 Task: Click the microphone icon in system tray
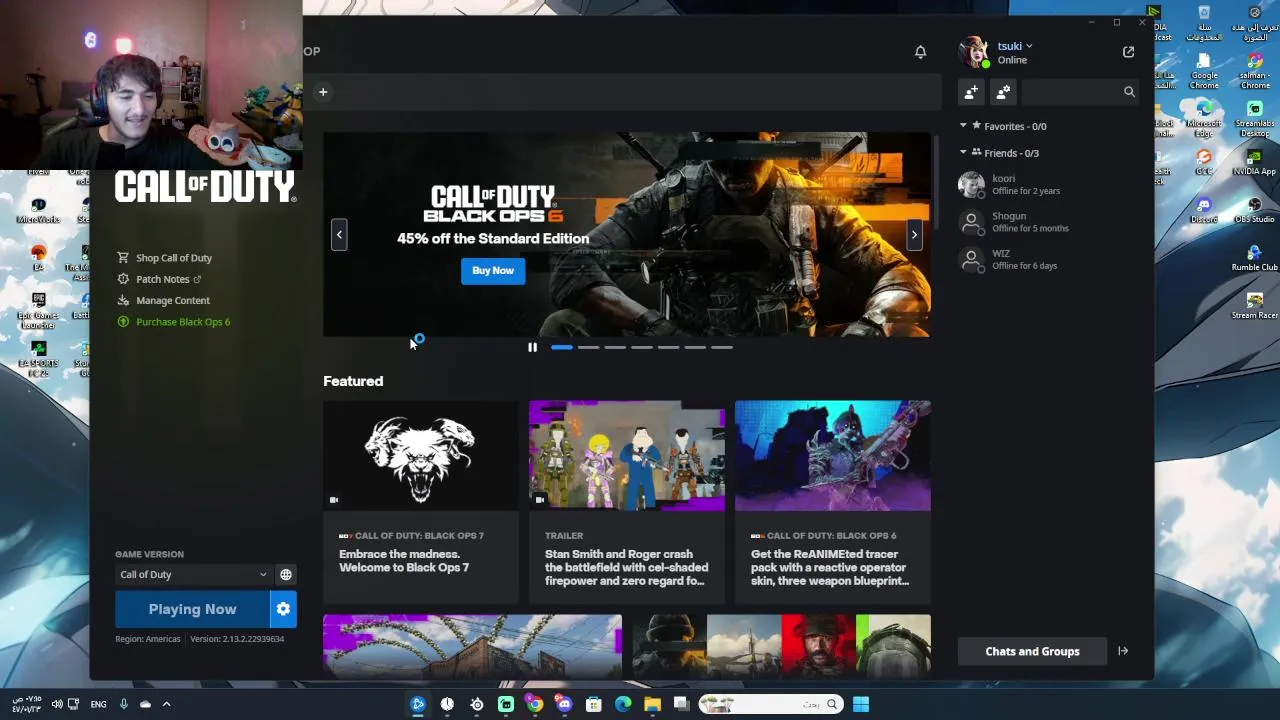pos(124,704)
